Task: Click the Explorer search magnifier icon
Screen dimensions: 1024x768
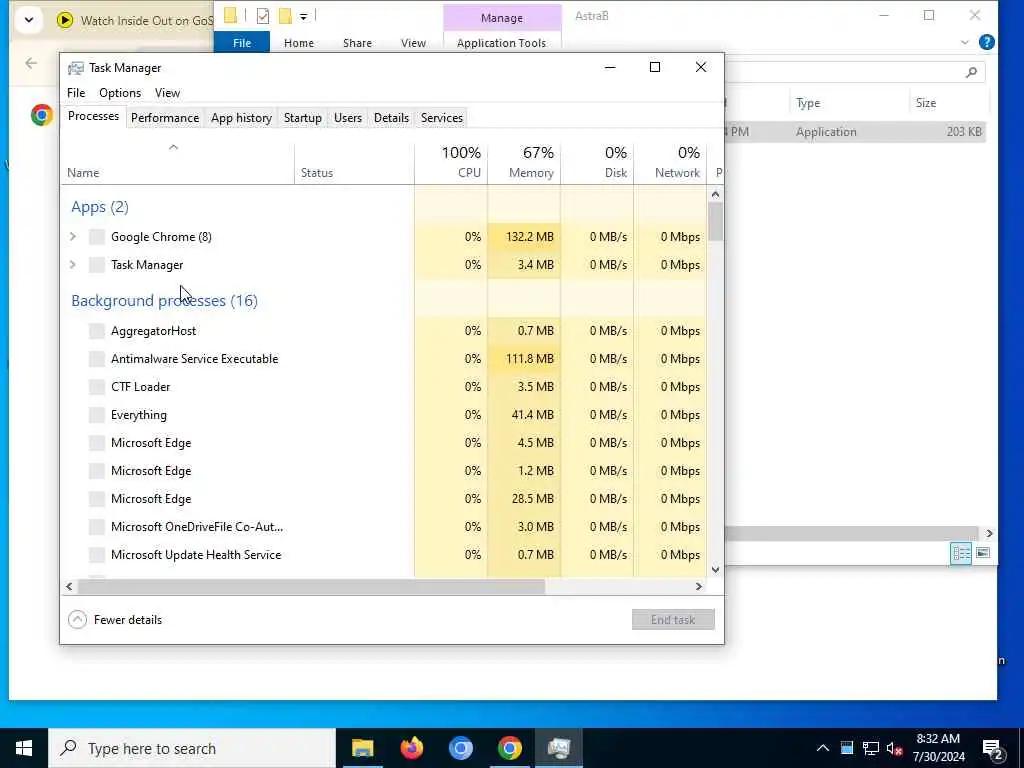Action: tap(971, 72)
